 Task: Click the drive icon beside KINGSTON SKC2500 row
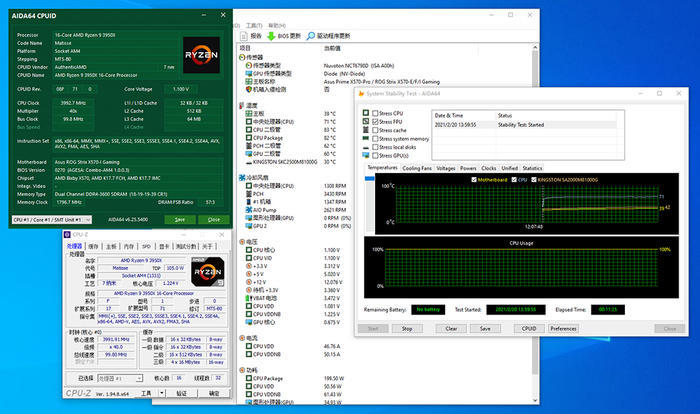pyautogui.click(x=249, y=162)
